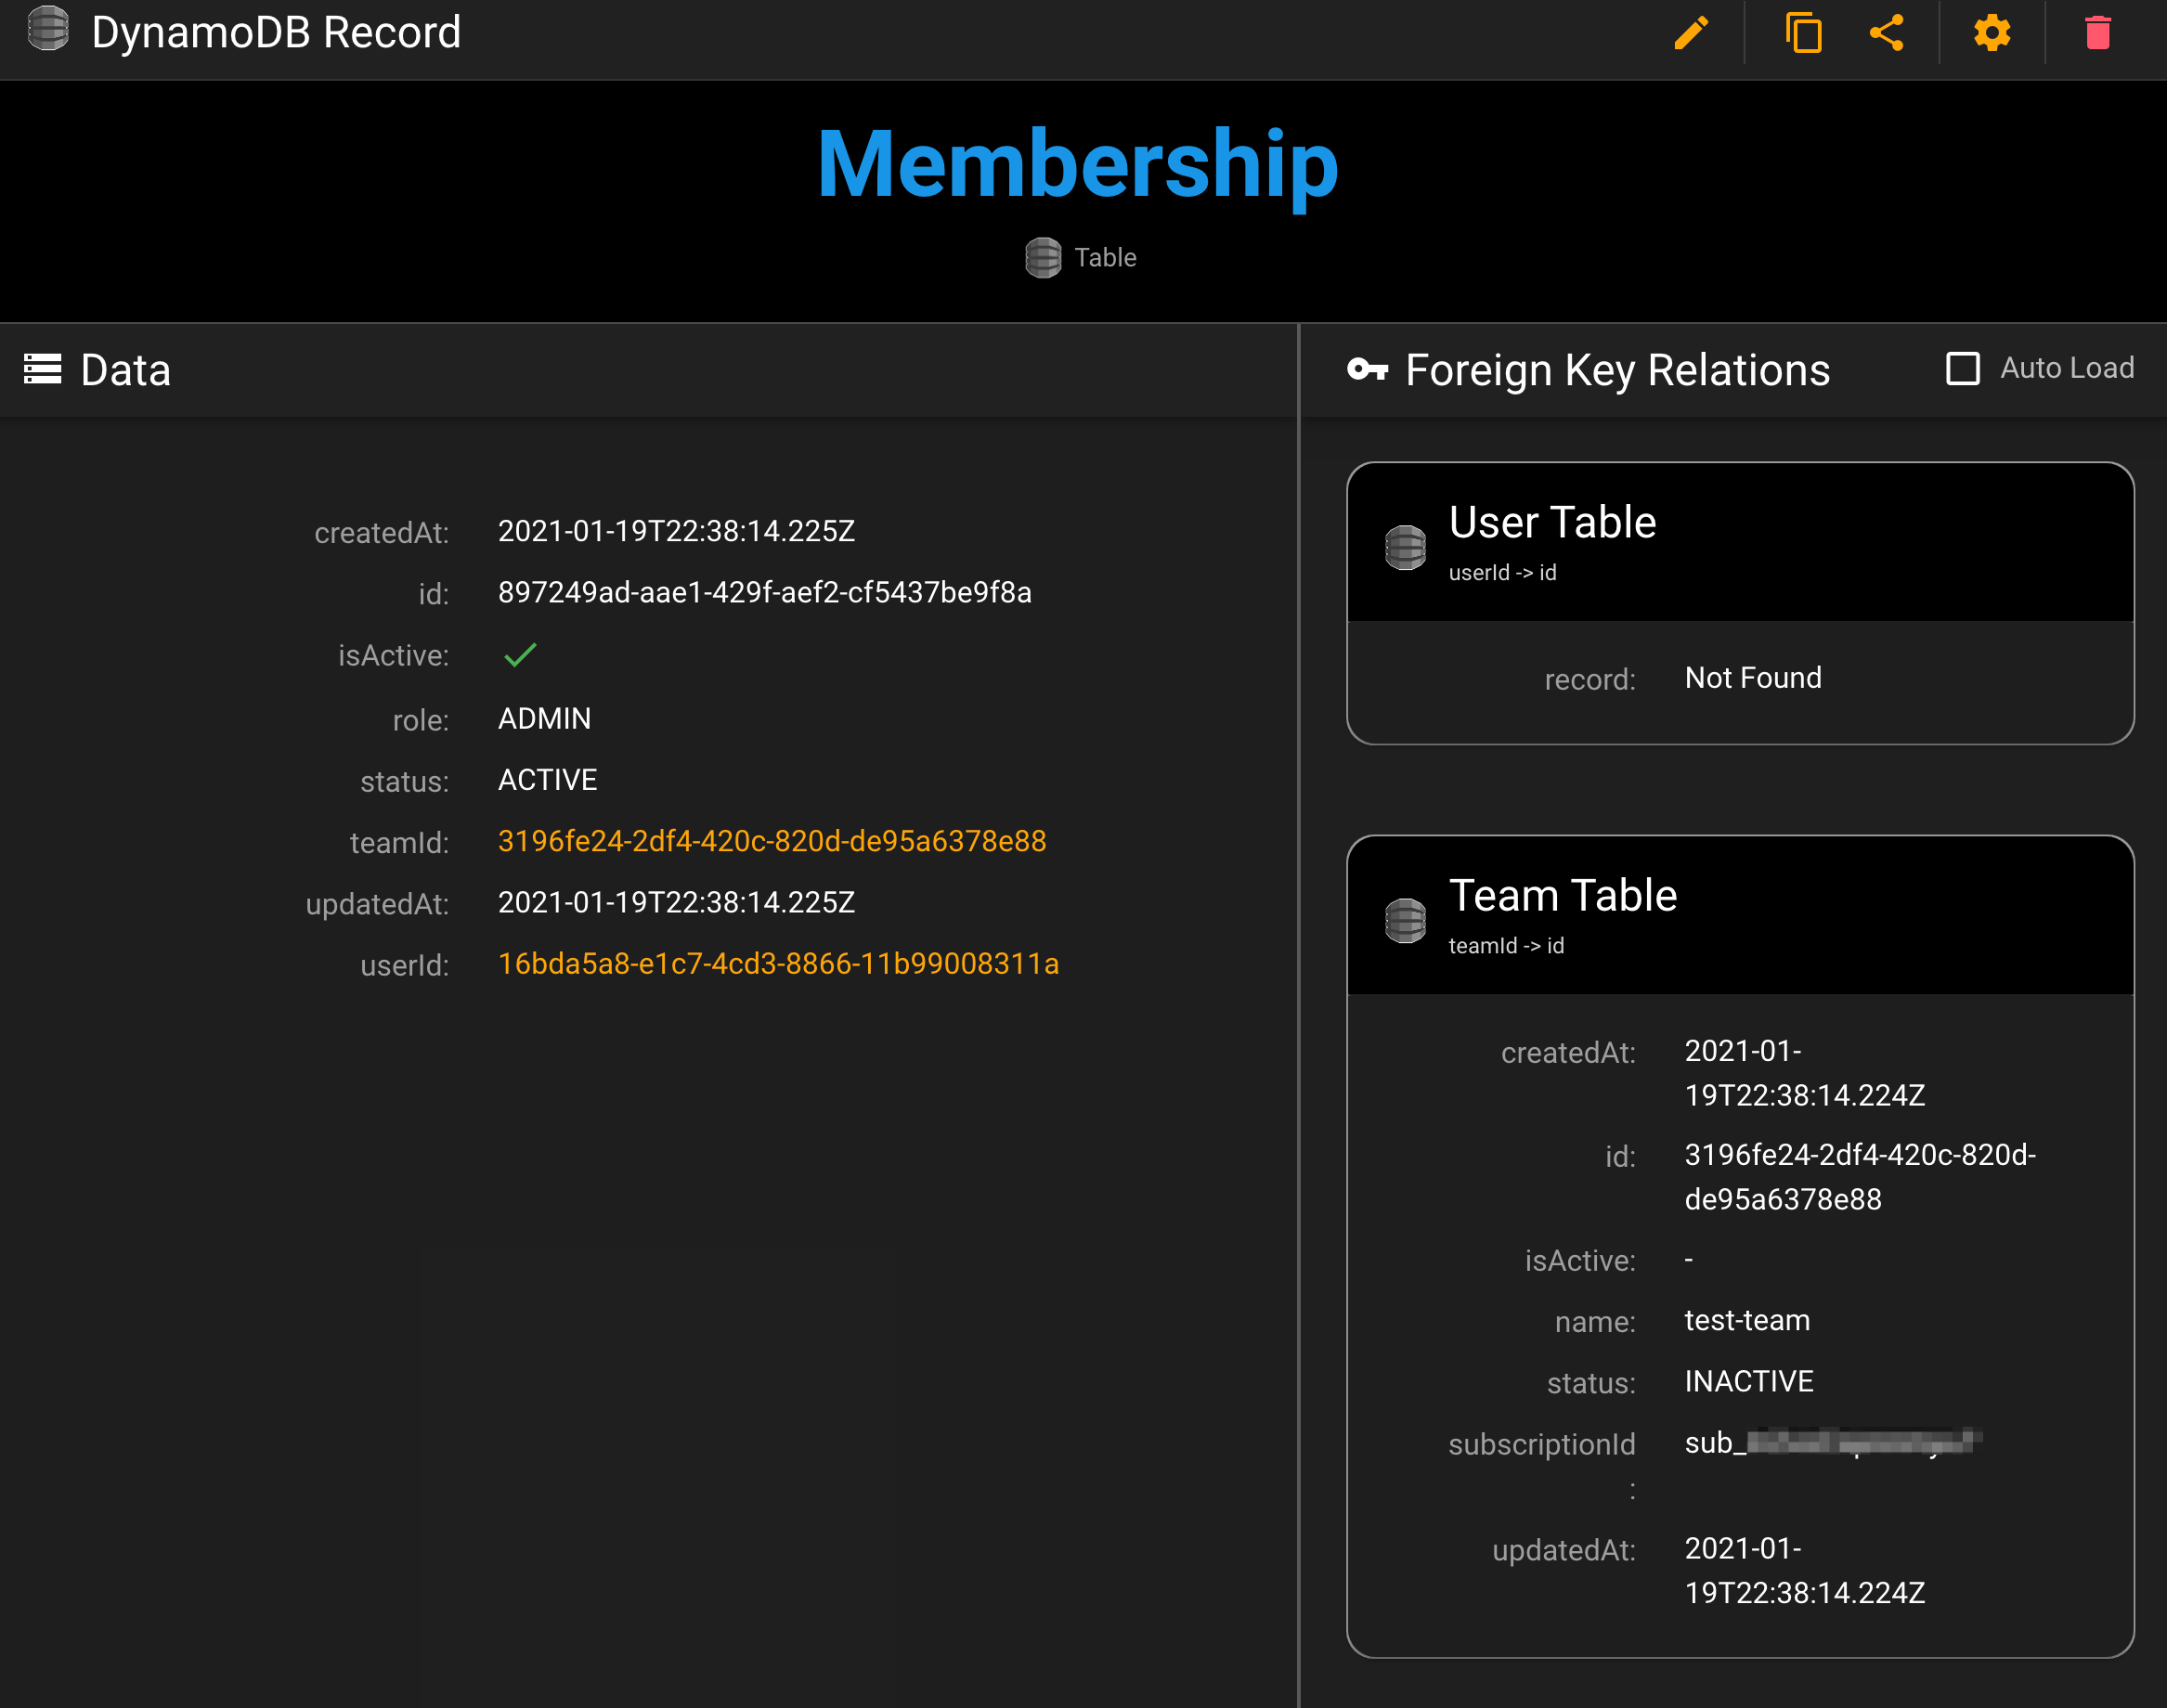Click the name label in Team Table

point(1594,1322)
